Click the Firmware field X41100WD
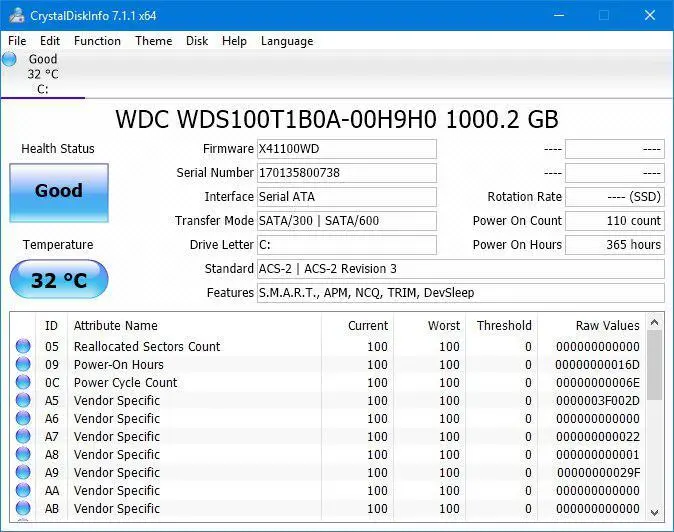This screenshot has height=532, width=674. click(347, 149)
